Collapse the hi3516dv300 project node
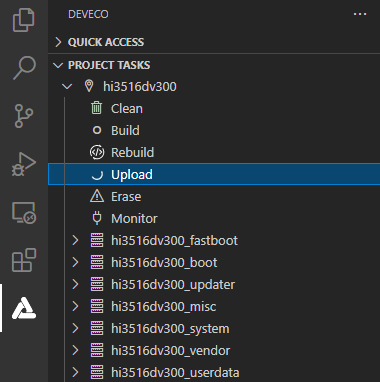The width and height of the screenshot is (380, 382). click(x=67, y=87)
